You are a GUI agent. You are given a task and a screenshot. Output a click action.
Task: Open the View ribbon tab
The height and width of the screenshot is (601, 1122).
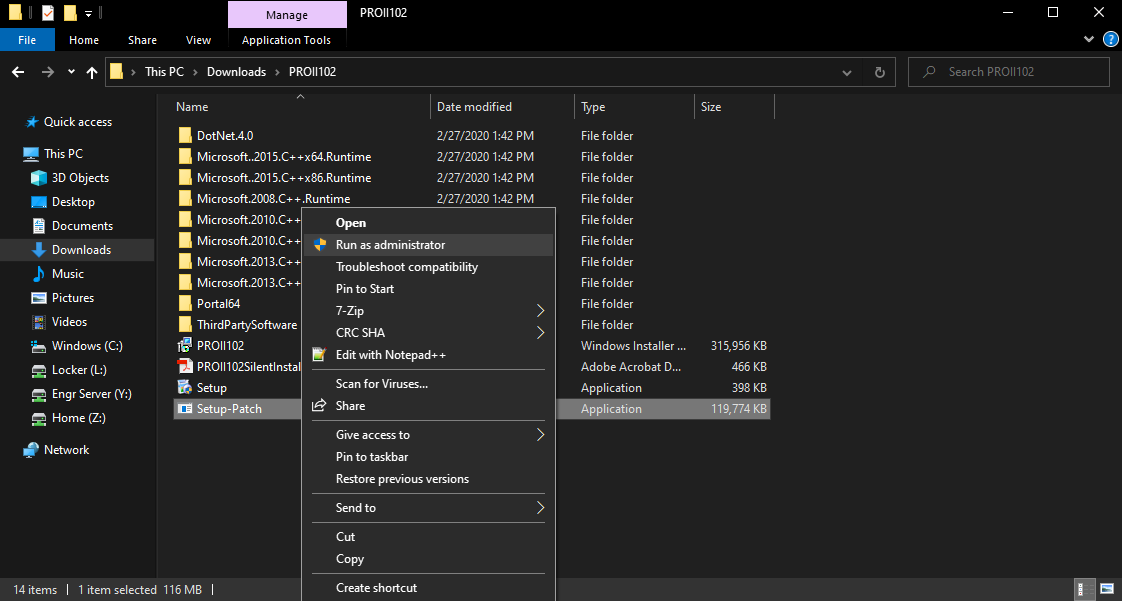click(x=198, y=40)
